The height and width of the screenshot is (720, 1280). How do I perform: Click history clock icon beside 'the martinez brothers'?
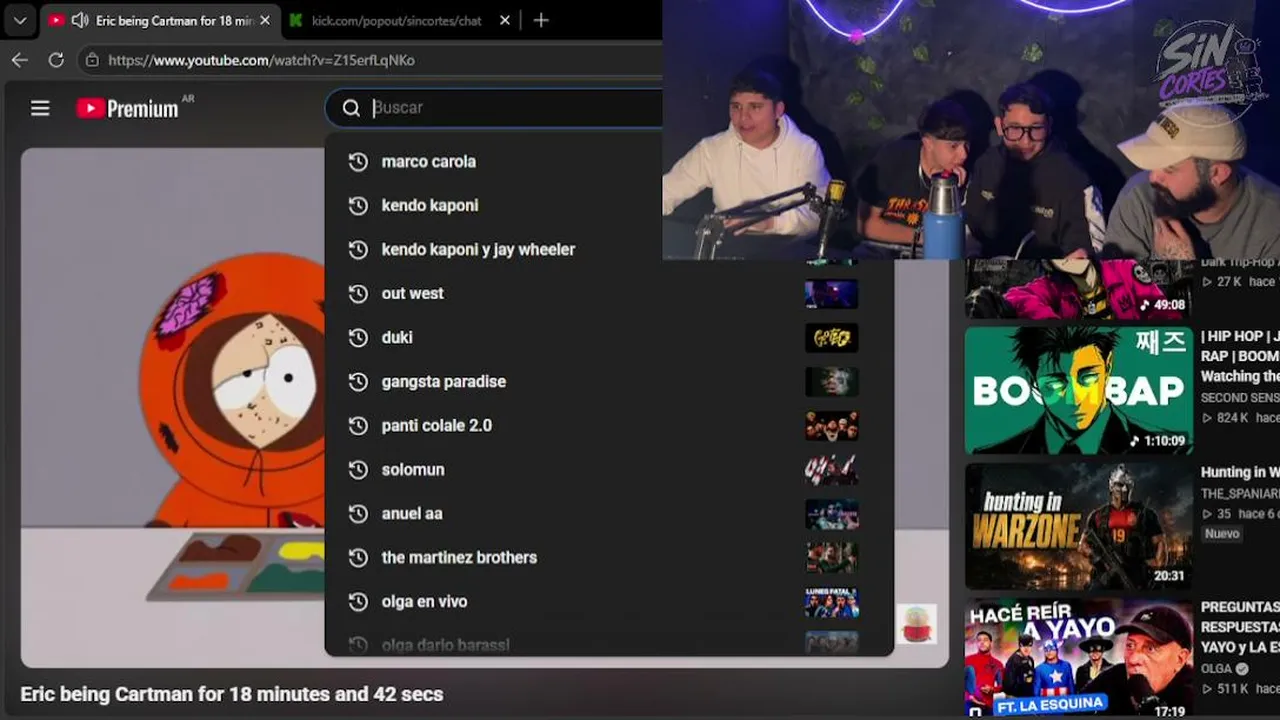coord(358,557)
